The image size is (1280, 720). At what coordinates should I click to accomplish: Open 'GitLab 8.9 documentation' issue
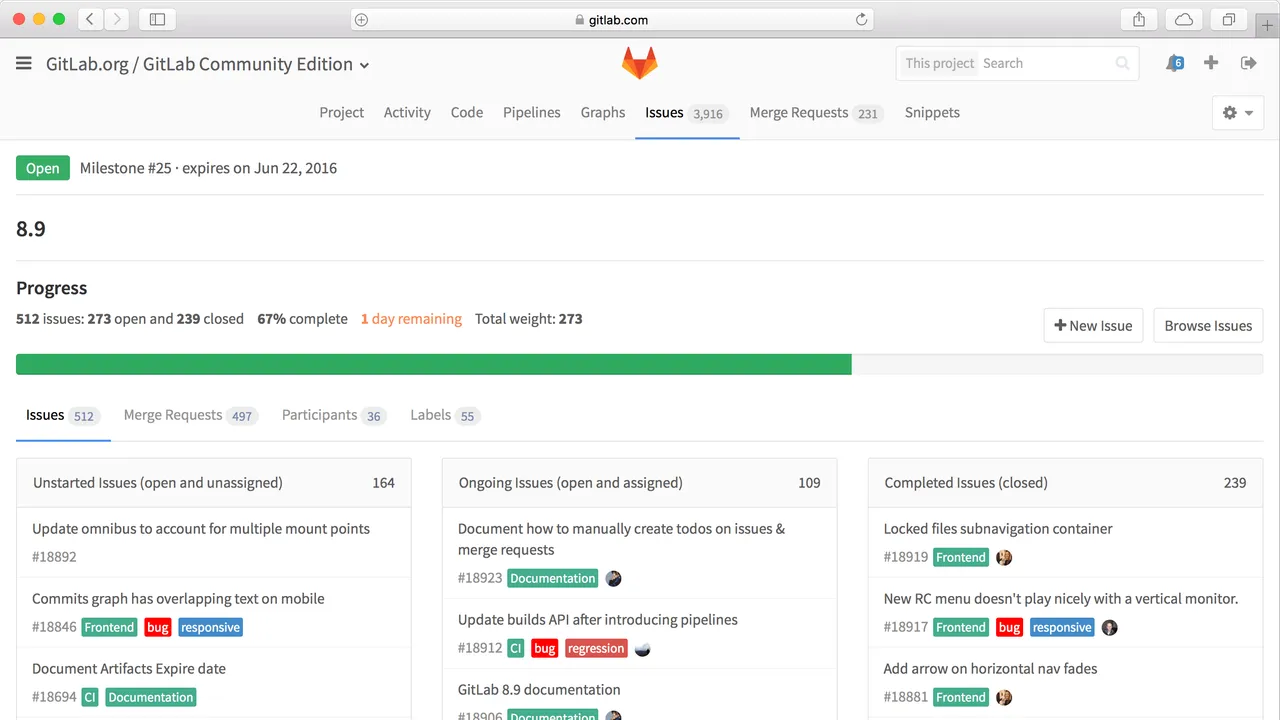click(539, 689)
